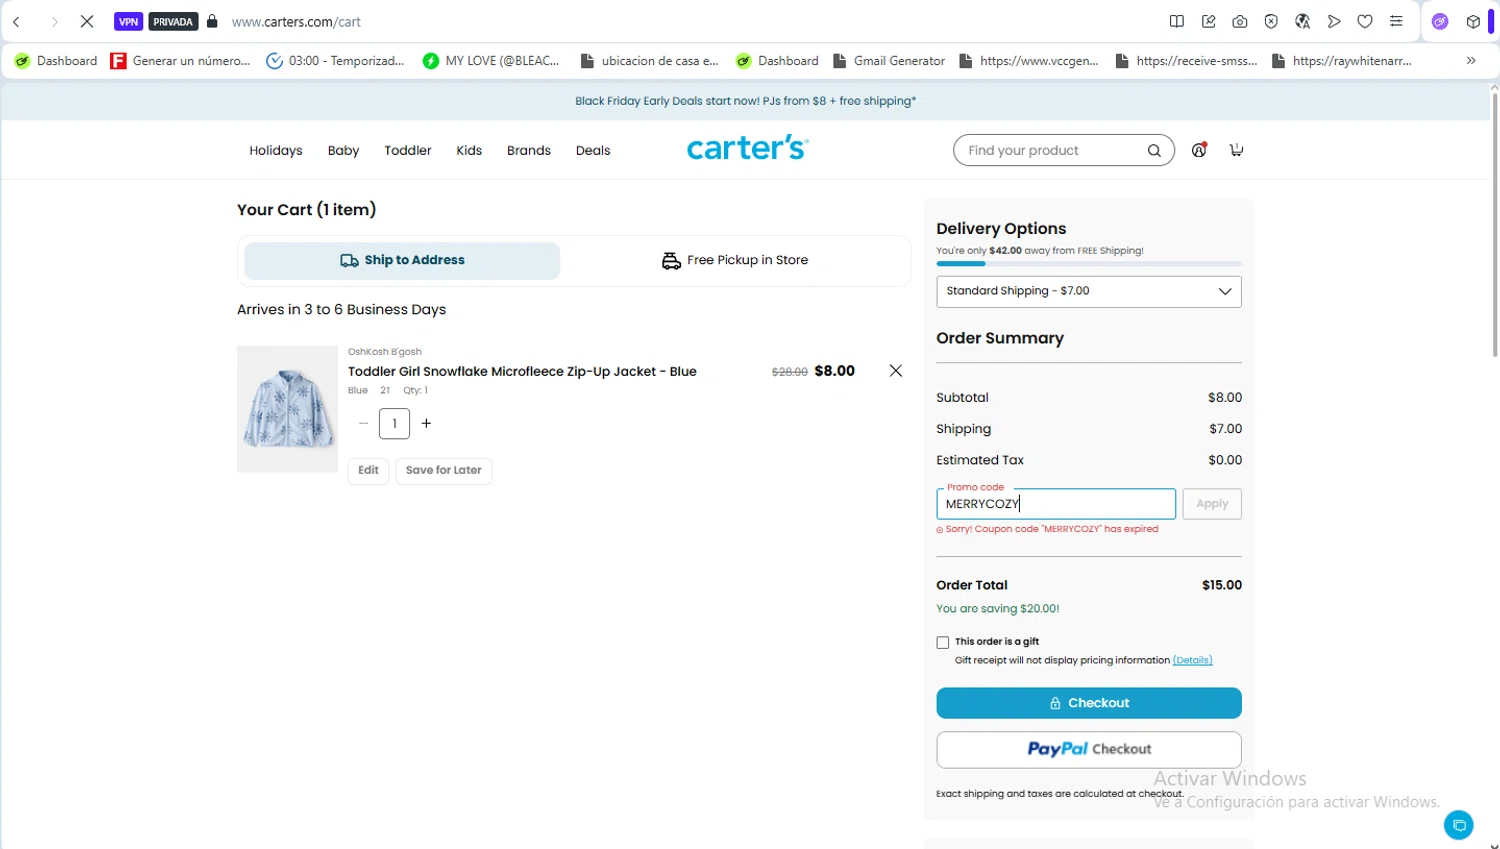Open the Brands menu
Image resolution: width=1500 pixels, height=849 pixels.
[529, 150]
